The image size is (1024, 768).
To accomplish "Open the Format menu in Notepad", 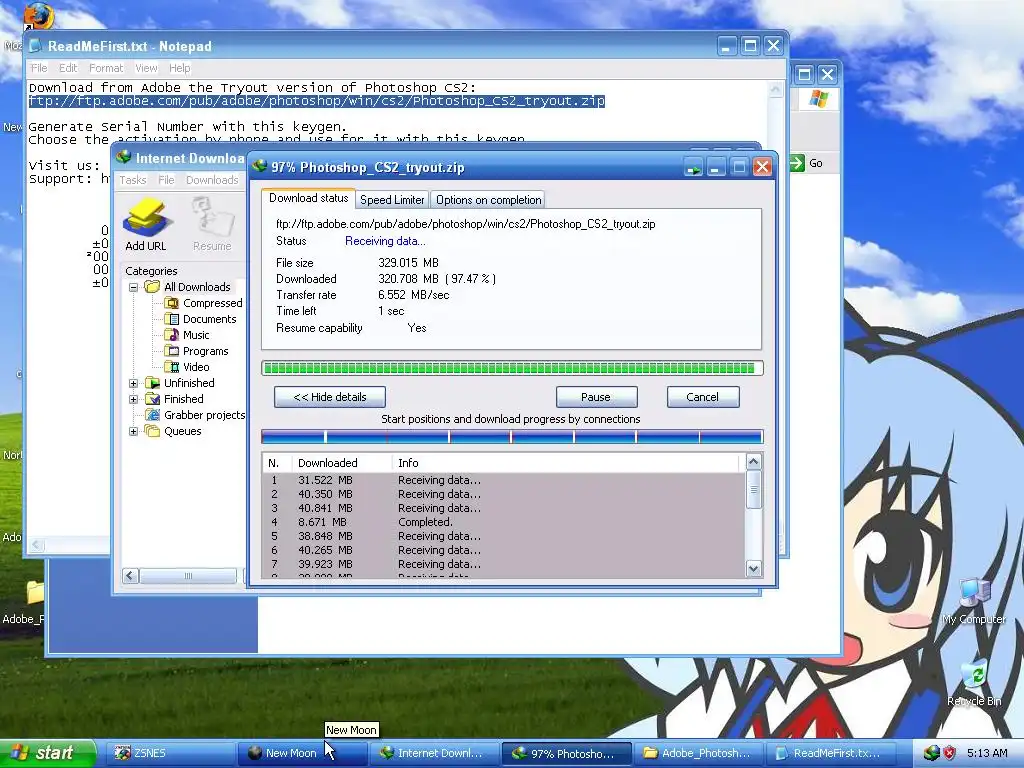I will [106, 68].
